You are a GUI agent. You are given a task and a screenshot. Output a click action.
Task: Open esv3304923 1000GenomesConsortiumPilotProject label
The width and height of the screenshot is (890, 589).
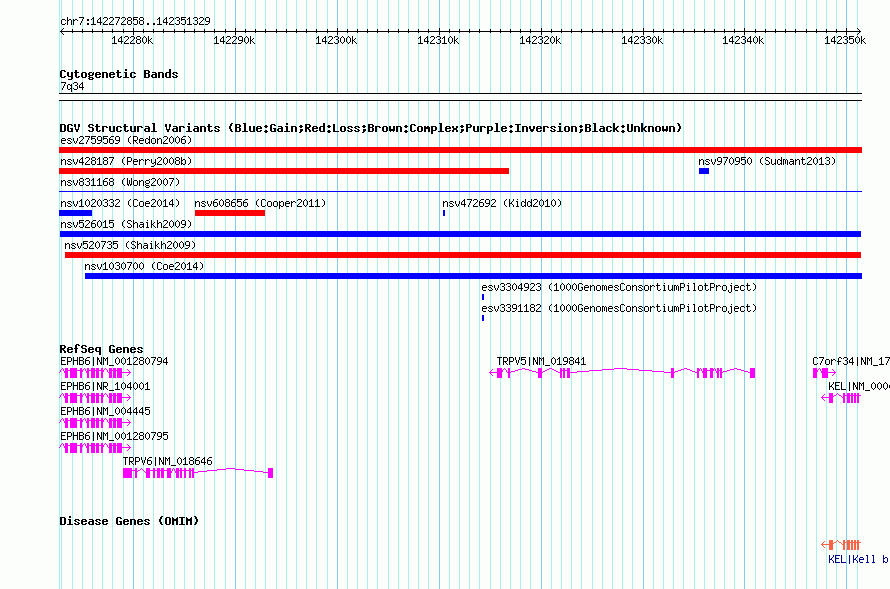(619, 287)
